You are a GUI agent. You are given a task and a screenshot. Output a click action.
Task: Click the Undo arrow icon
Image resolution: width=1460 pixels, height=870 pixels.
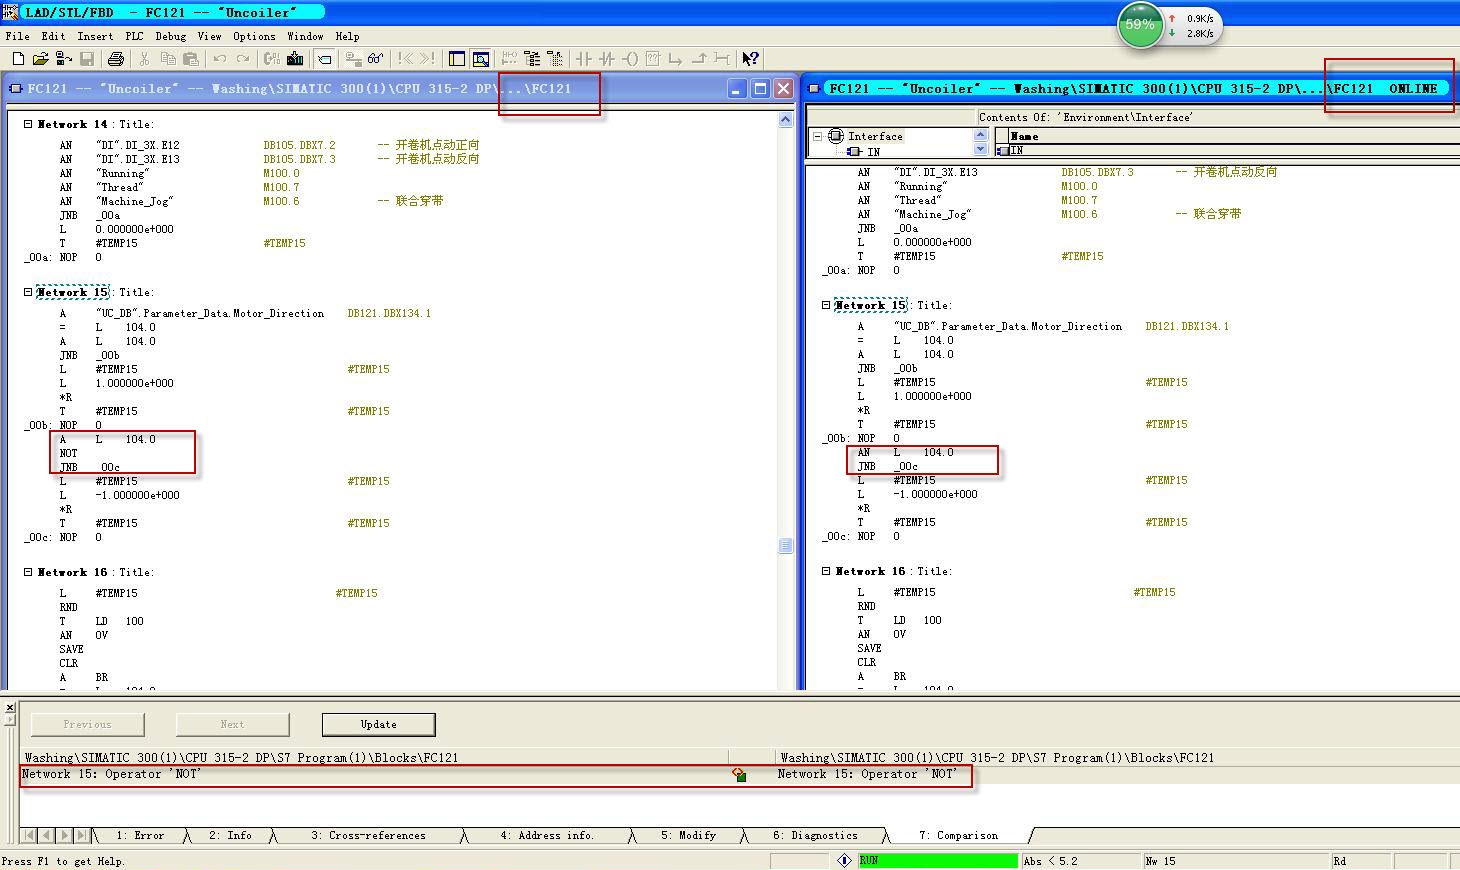pos(220,59)
